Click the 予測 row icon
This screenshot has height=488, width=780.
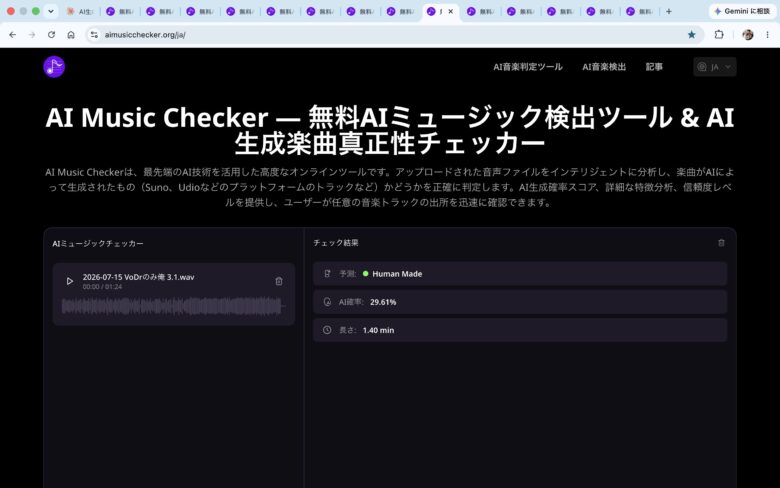pos(327,274)
